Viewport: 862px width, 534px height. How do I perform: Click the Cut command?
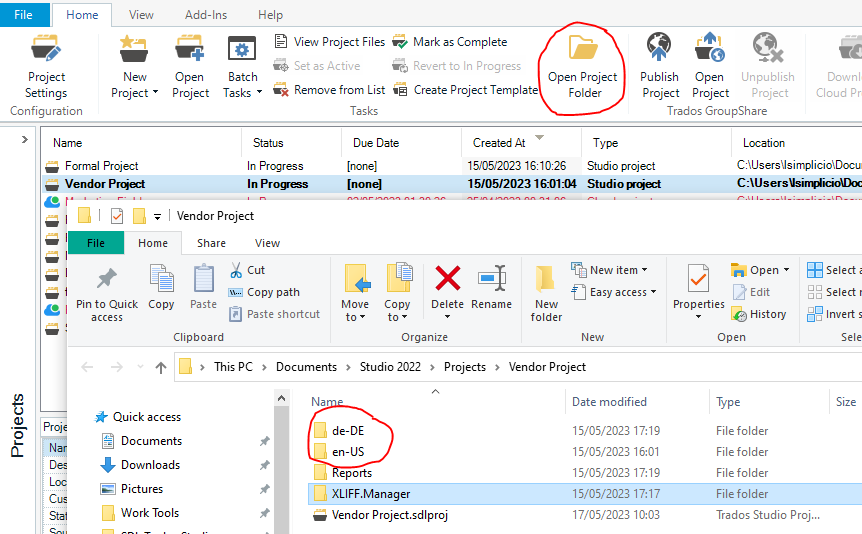247,270
